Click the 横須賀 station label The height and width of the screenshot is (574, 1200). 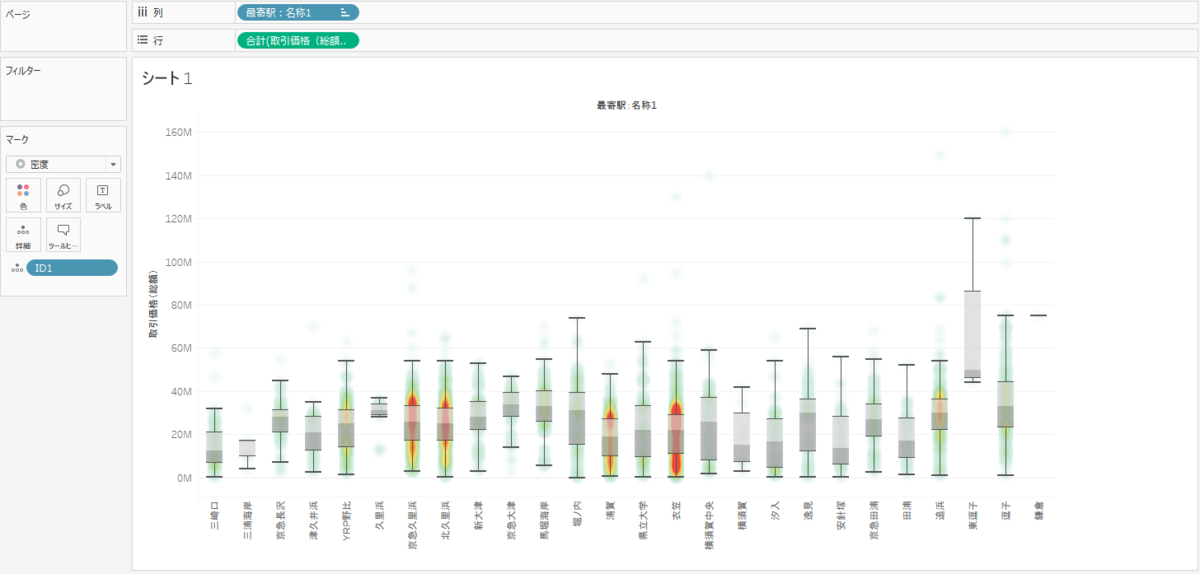point(743,515)
